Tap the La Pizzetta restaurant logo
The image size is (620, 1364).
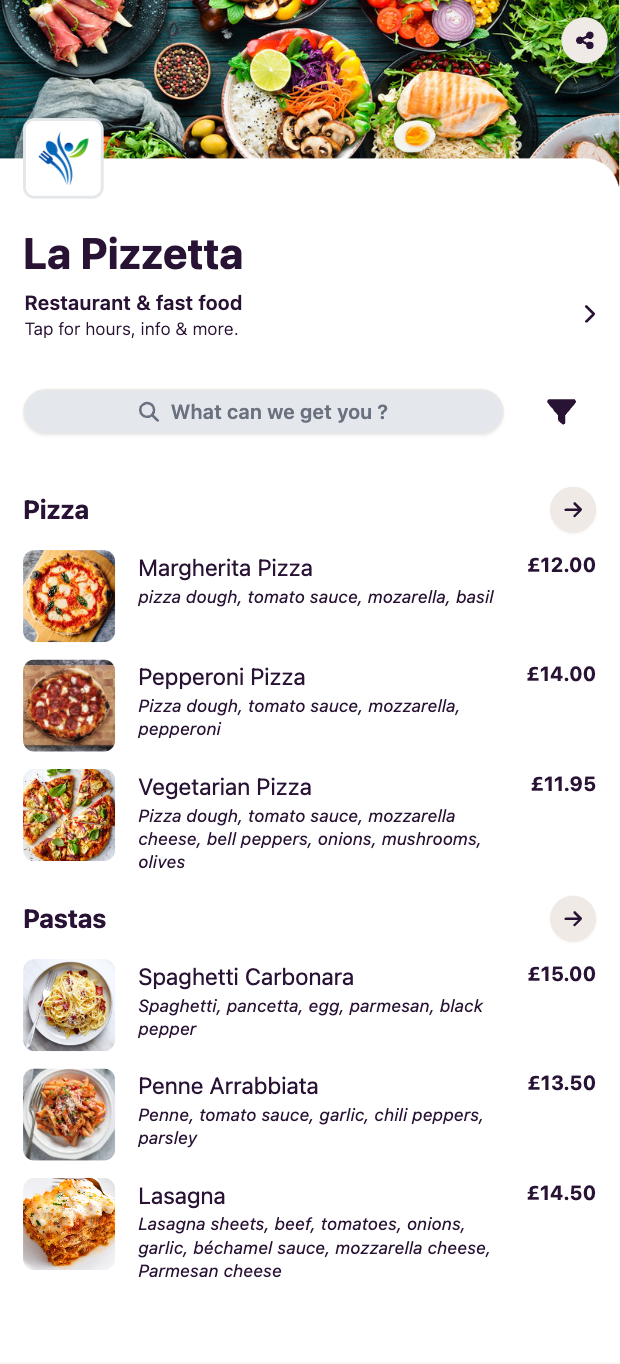63,158
